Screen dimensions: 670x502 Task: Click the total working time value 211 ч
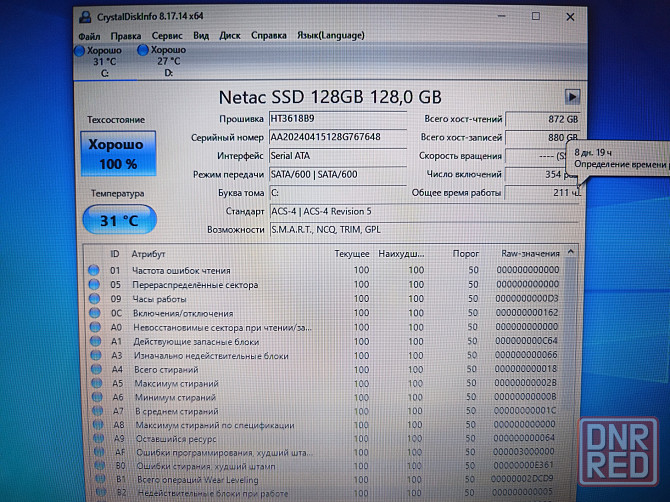542,193
